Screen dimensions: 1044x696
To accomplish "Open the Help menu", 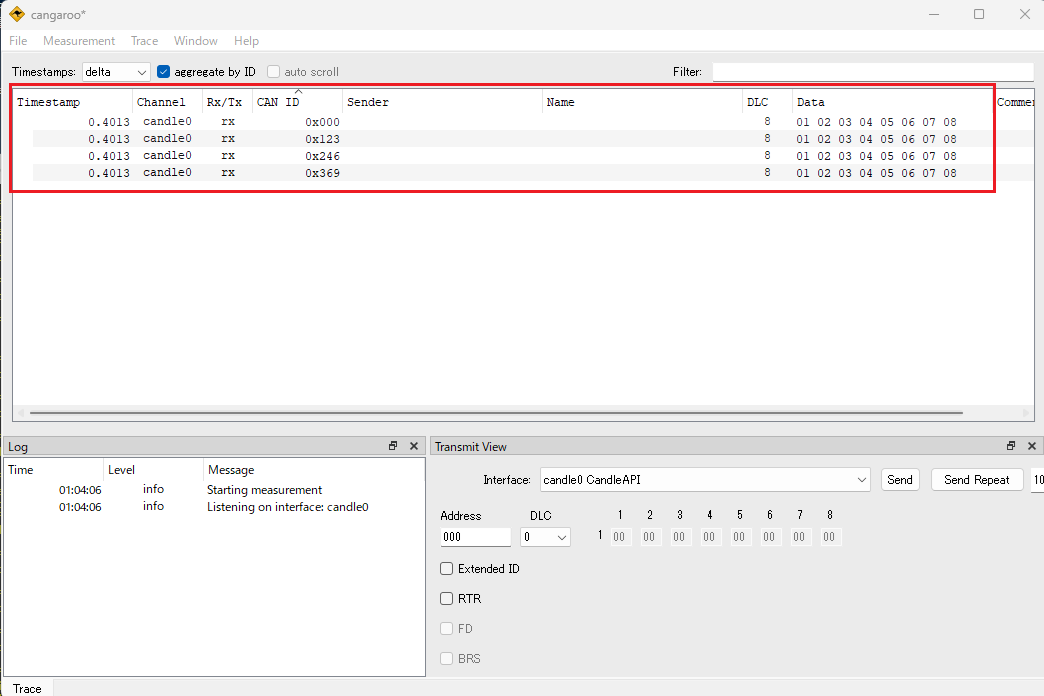I will click(x=246, y=41).
